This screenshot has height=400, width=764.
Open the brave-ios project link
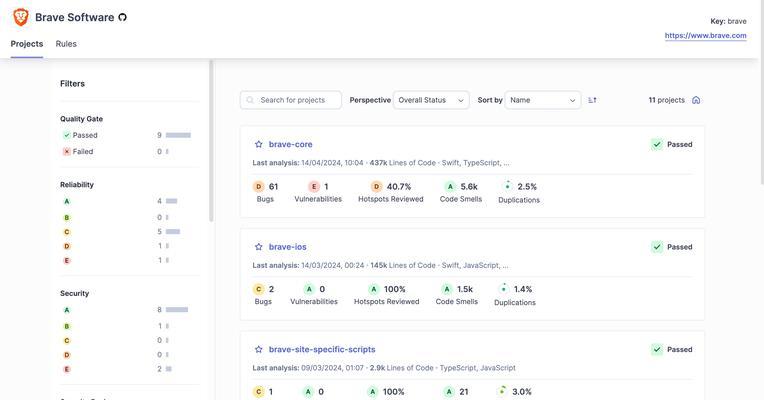tap(287, 247)
